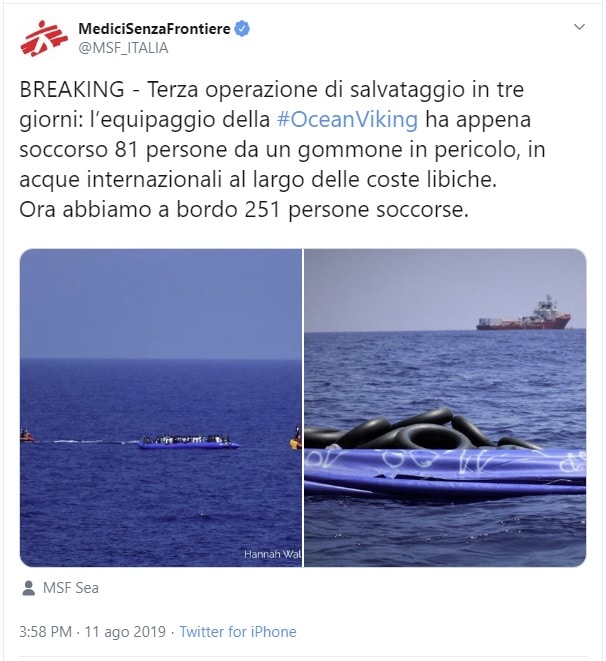Open the MSF Sea tagged account
606x661 pixels.
pyautogui.click(x=71, y=588)
